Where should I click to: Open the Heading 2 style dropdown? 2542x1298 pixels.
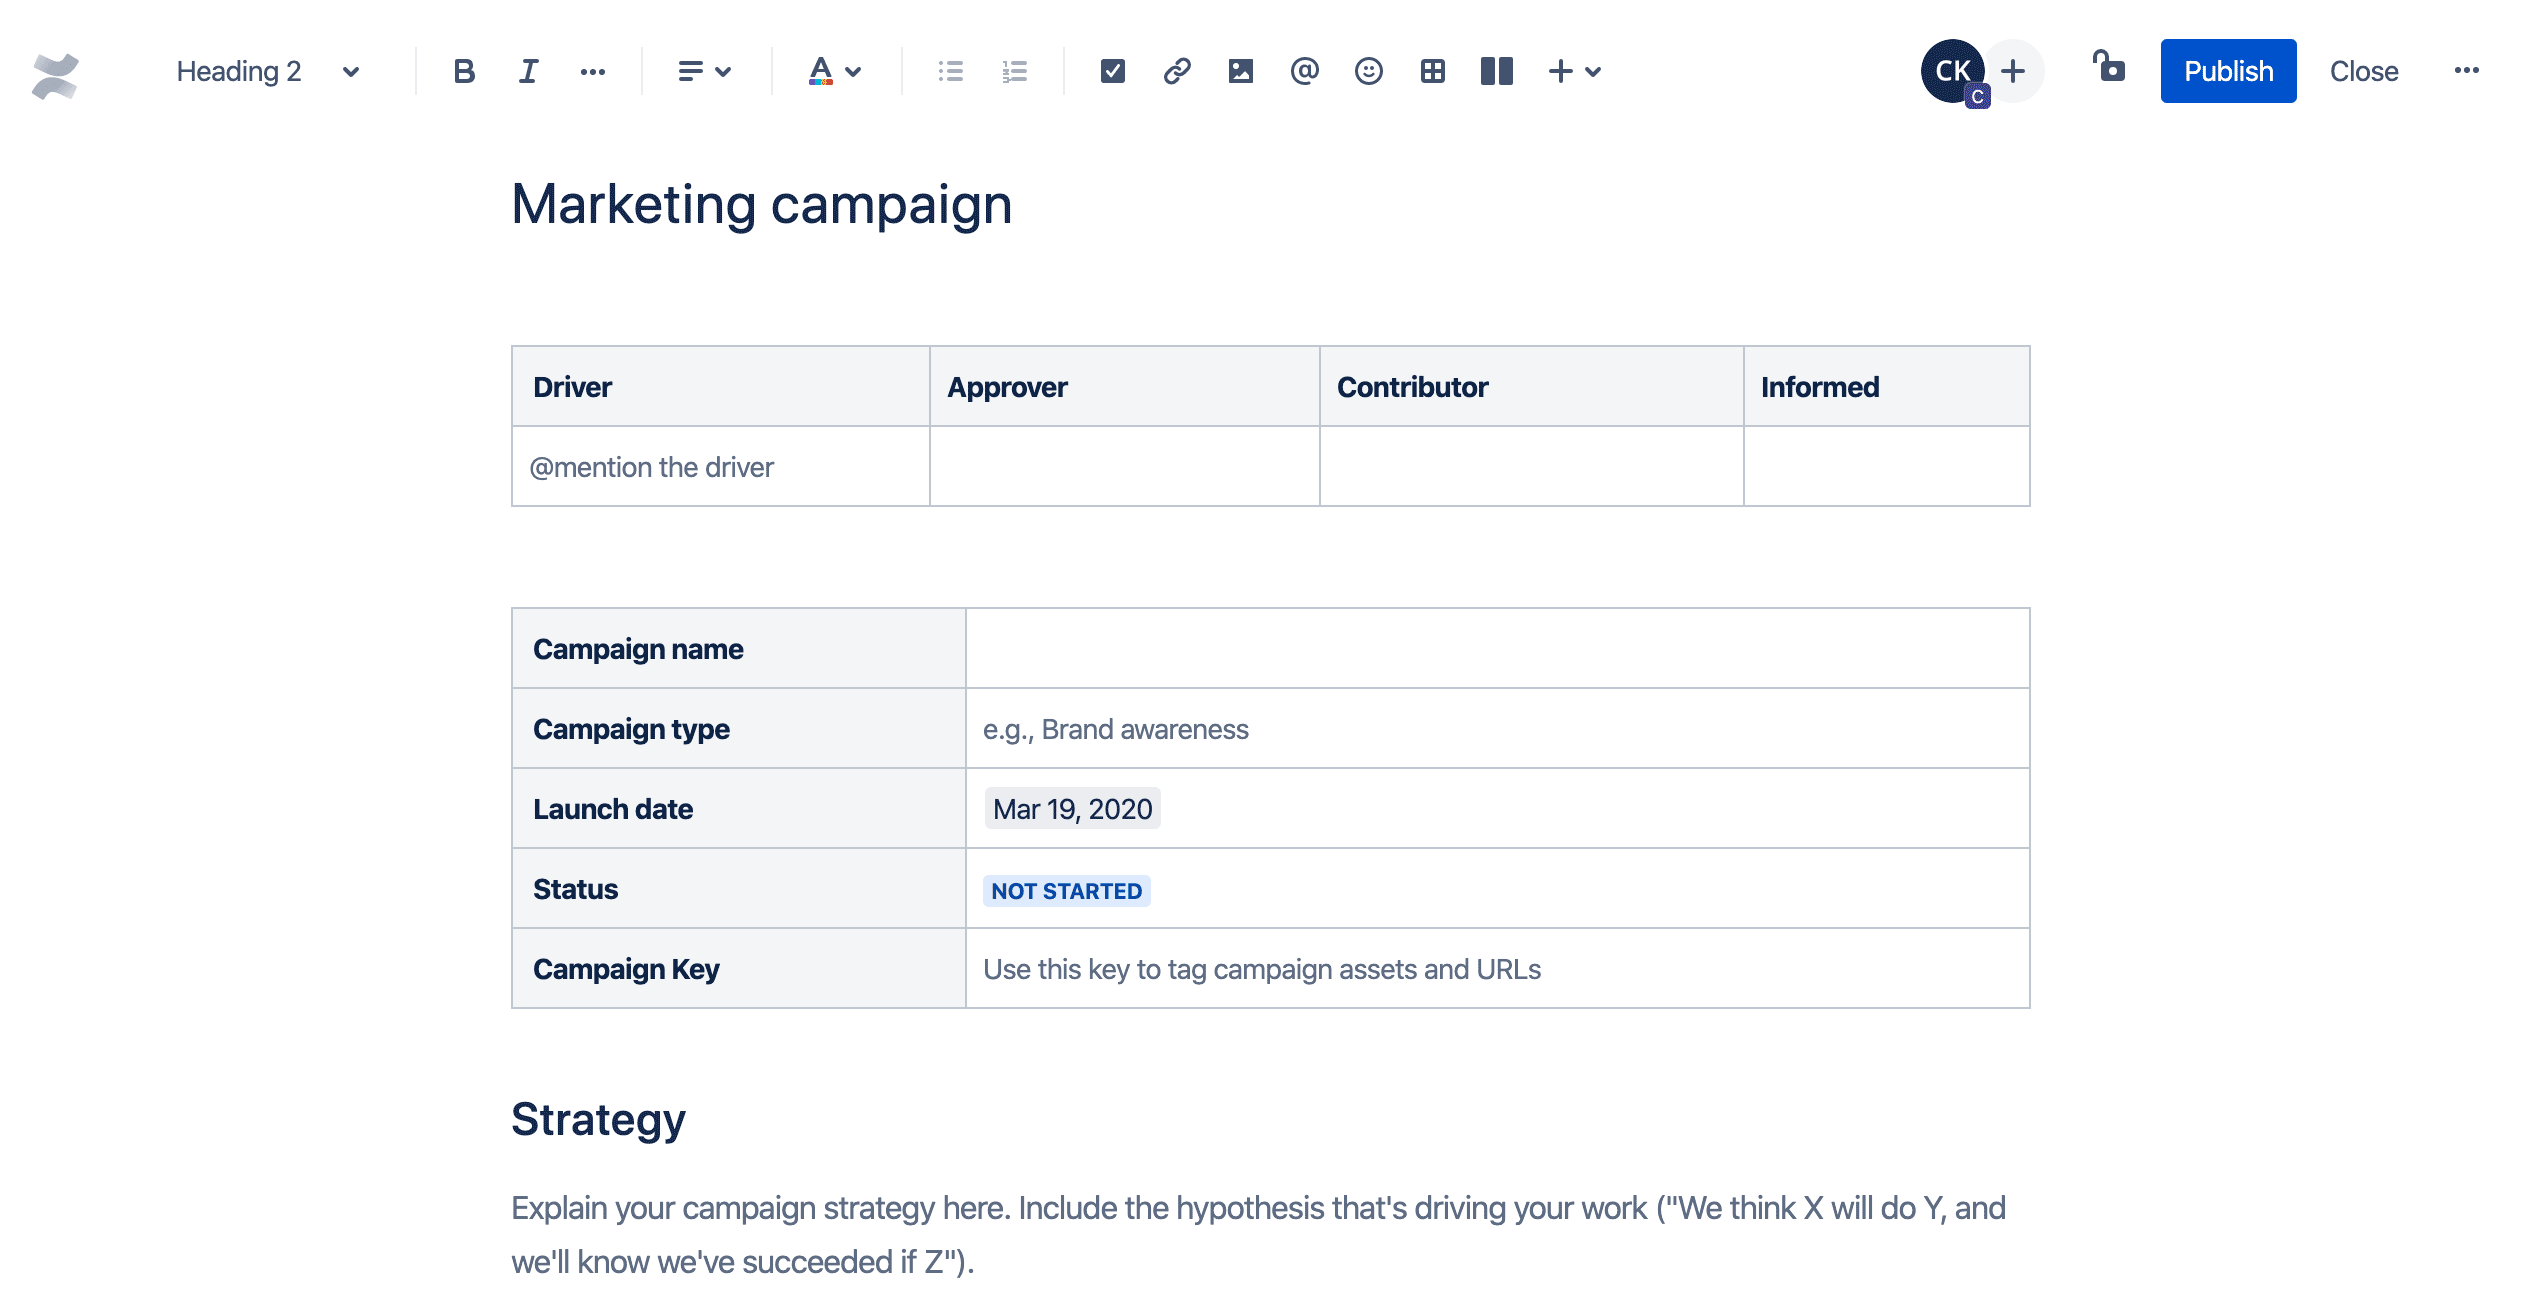265,70
